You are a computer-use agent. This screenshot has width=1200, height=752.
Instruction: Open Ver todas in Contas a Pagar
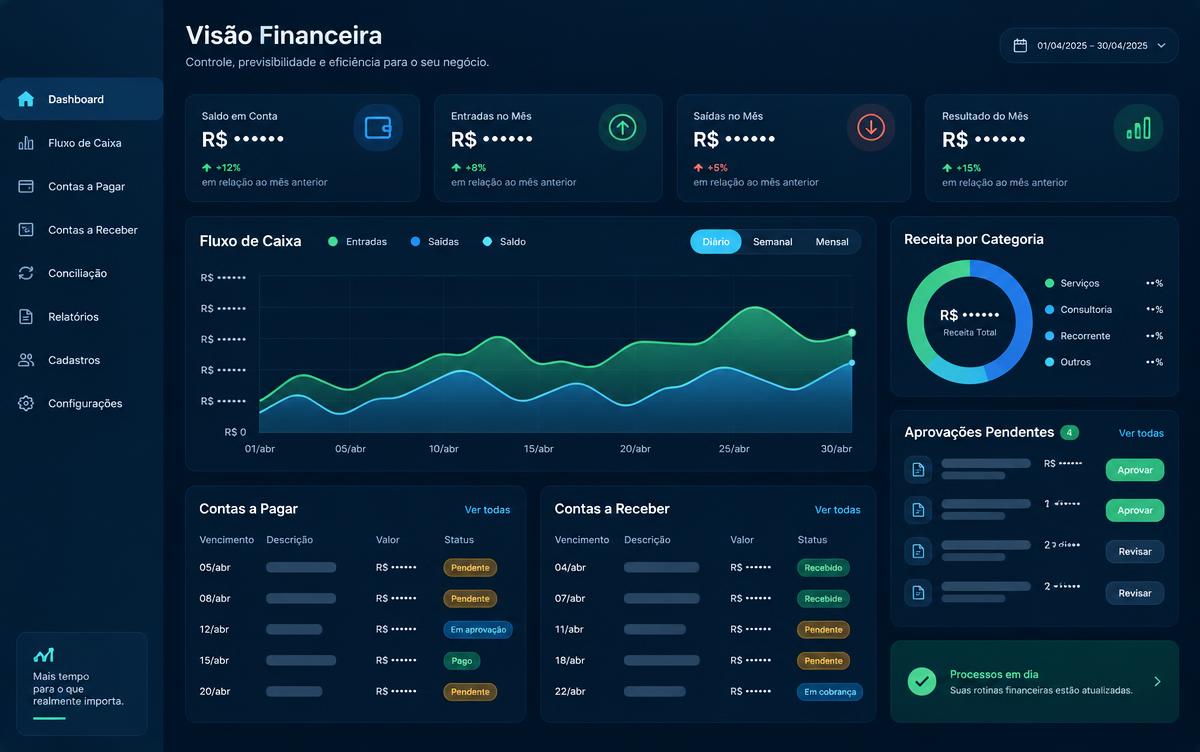tap(487, 510)
